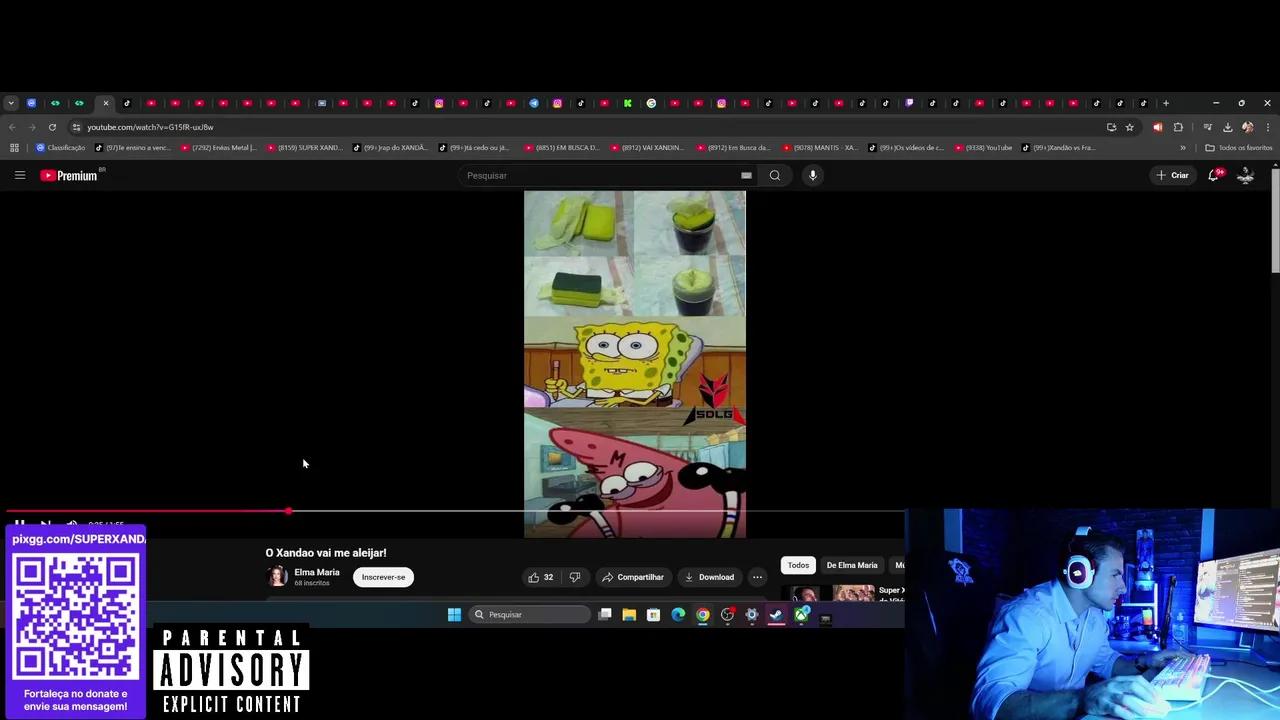The width and height of the screenshot is (1280, 720).
Task: Open Task View on taskbar
Action: (x=605, y=614)
